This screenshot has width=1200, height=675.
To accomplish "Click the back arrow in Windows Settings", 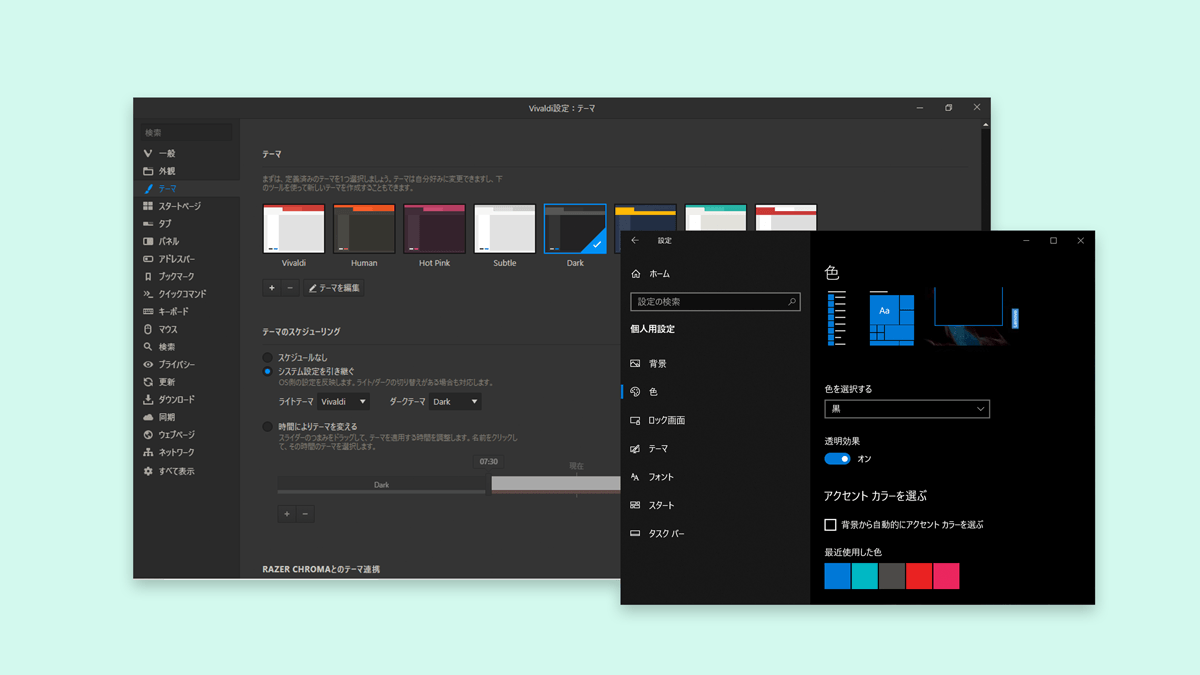I will point(635,241).
